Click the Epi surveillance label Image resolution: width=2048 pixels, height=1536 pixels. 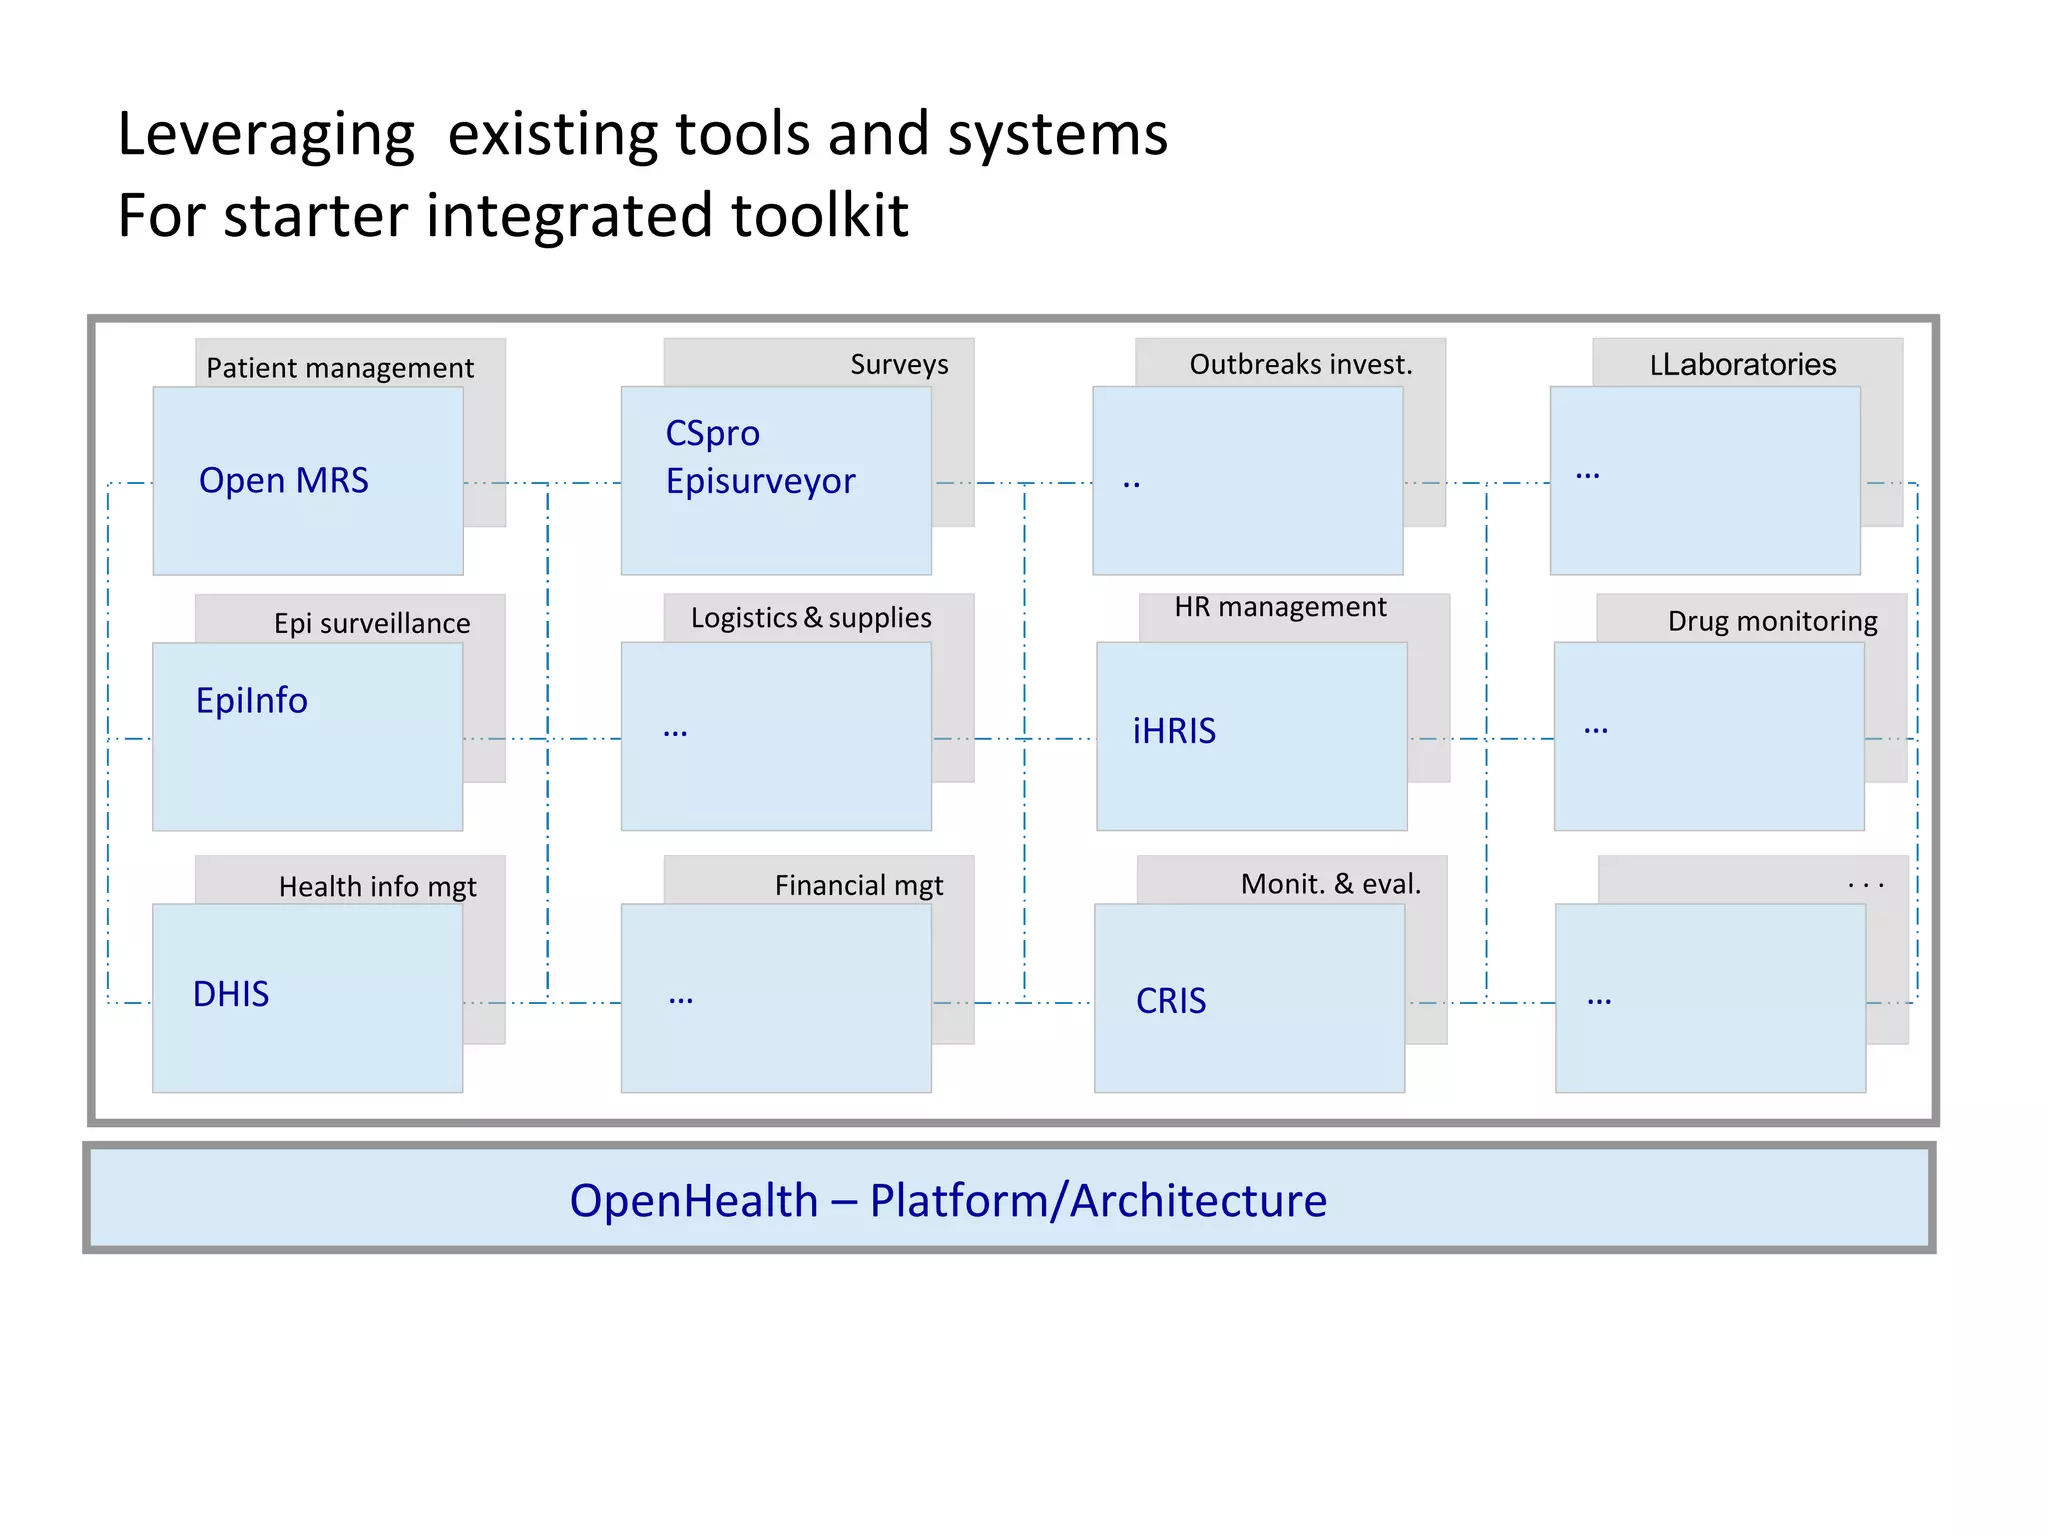(372, 623)
